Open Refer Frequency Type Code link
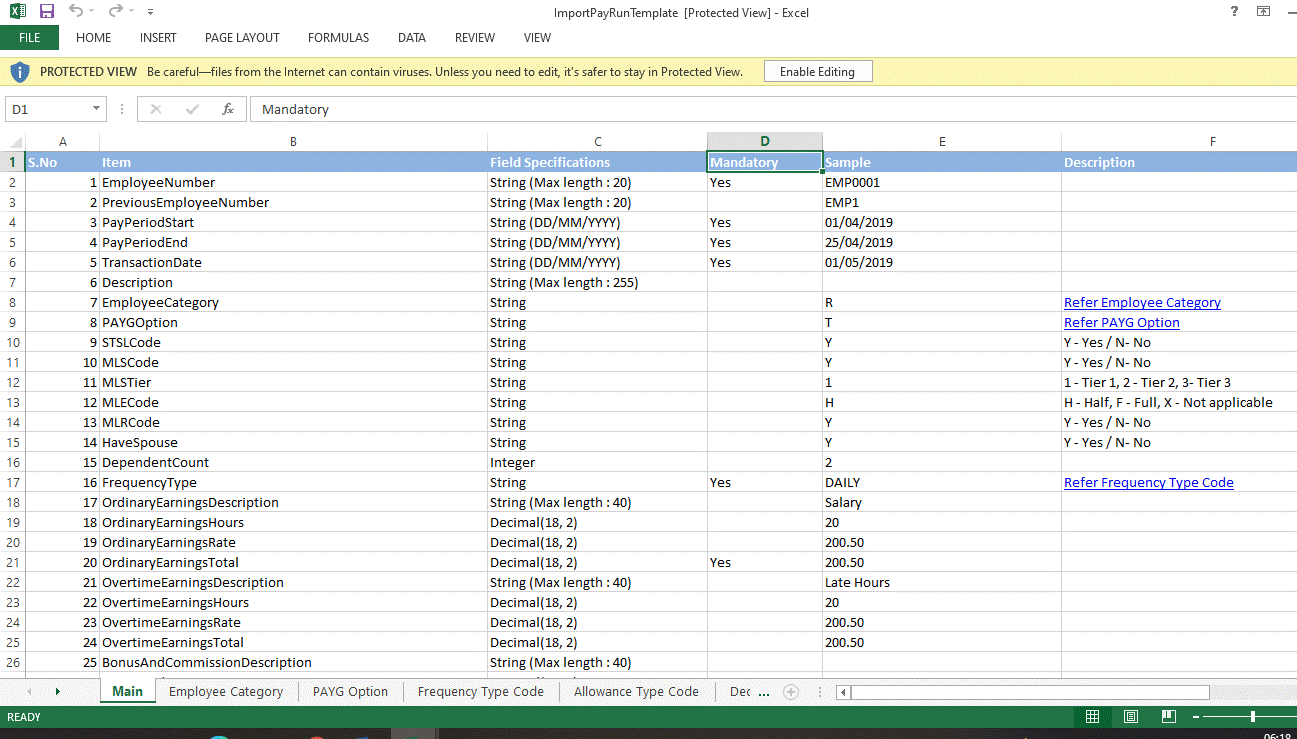The image size is (1297, 739). (1149, 482)
